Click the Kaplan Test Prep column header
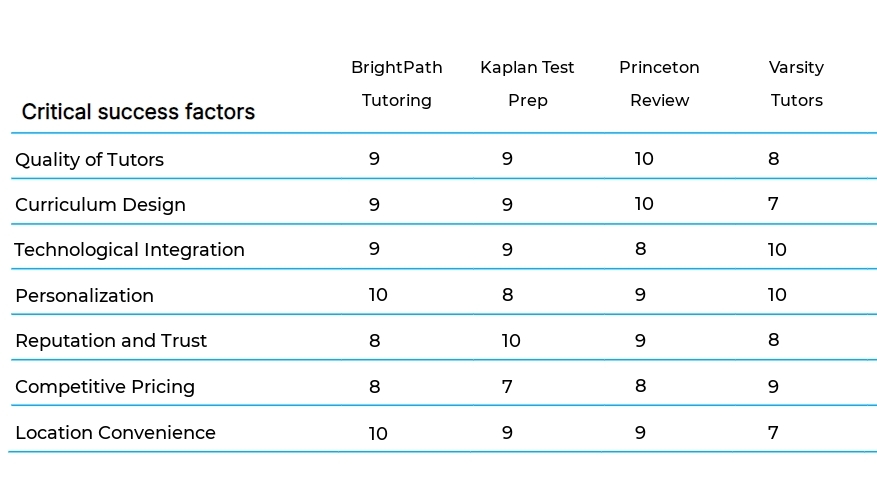877x479 pixels. [527, 84]
